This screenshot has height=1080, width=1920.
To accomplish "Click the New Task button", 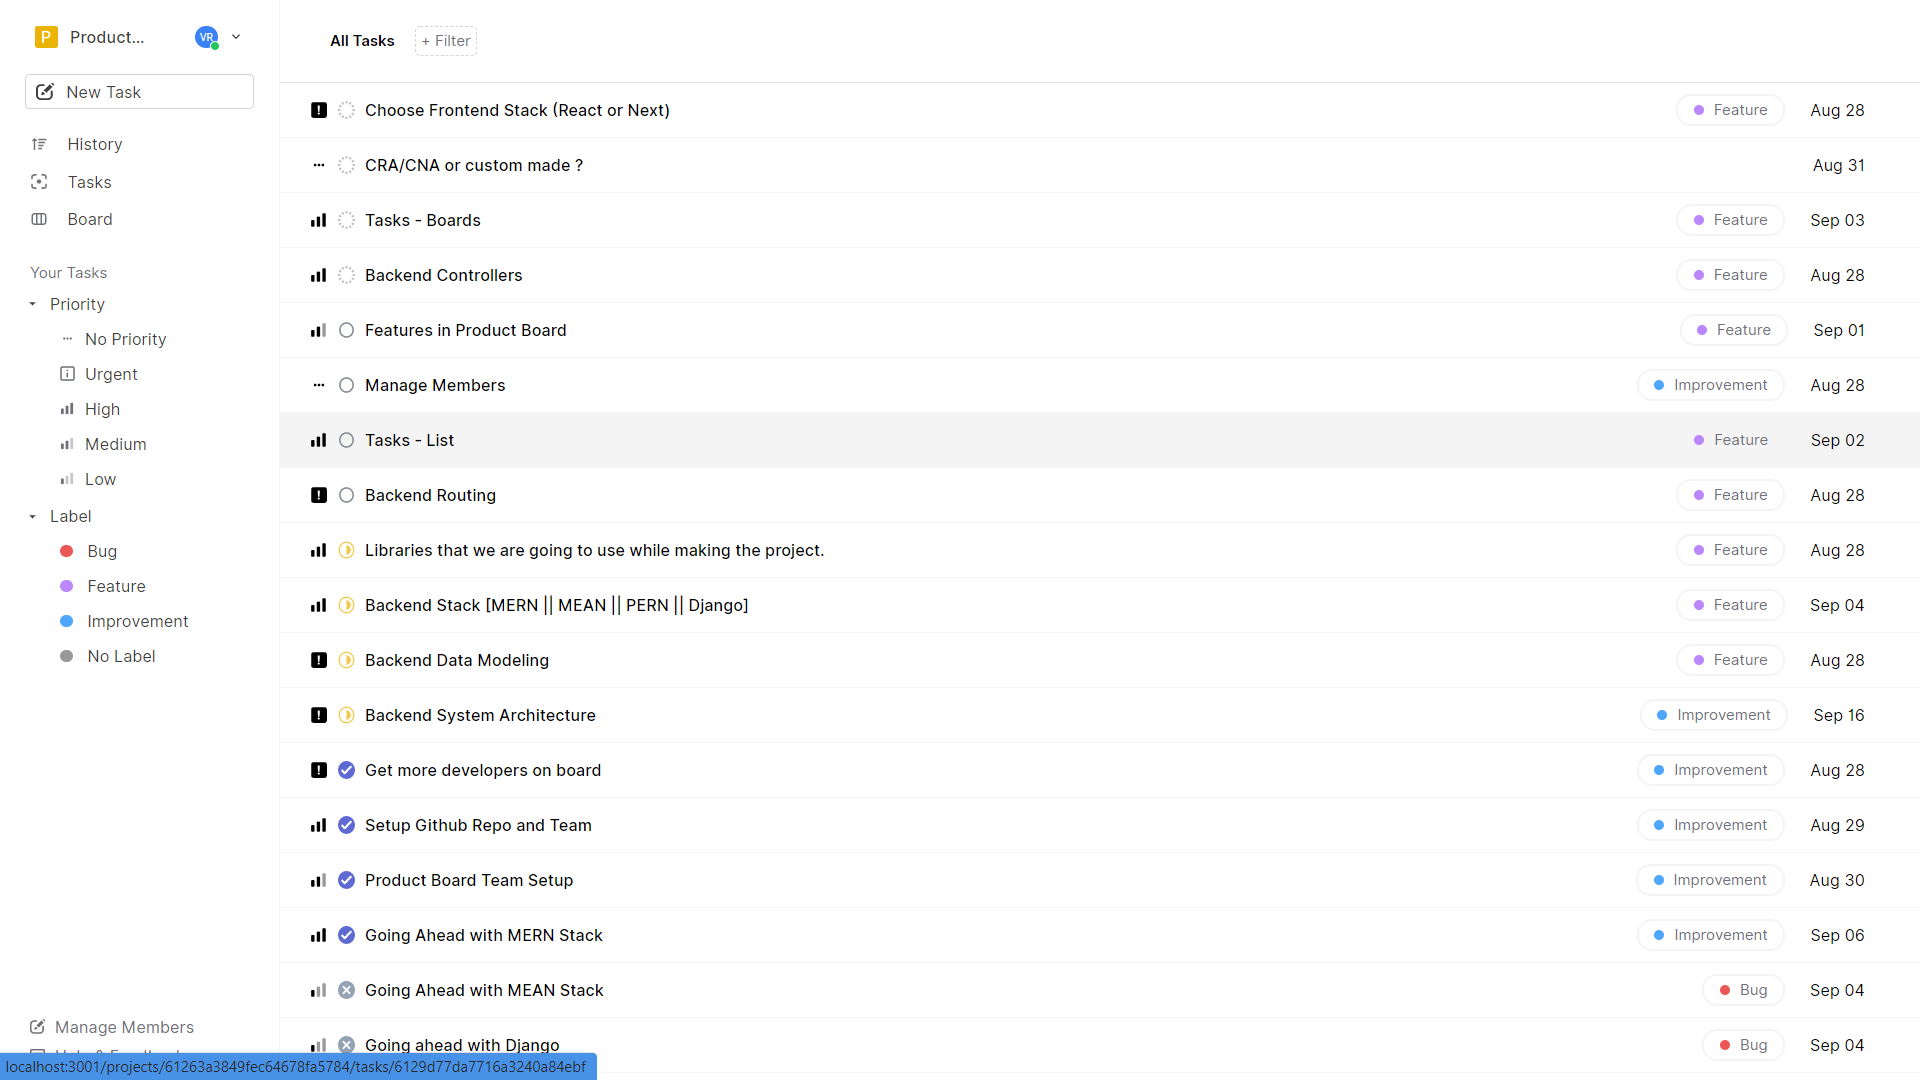I will [x=138, y=92].
